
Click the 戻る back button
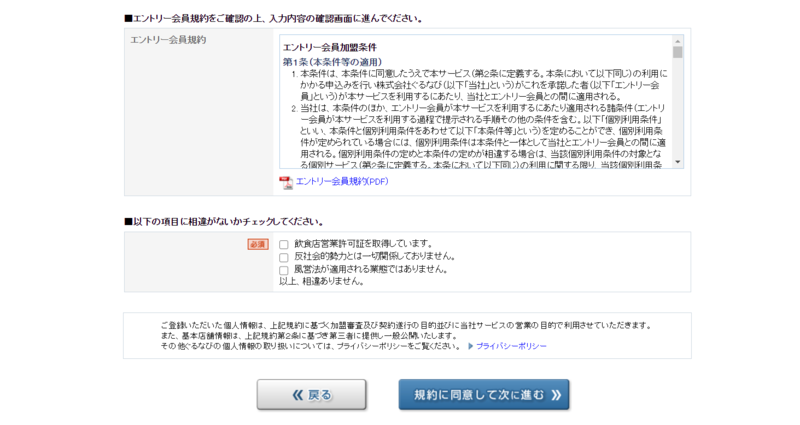311,394
